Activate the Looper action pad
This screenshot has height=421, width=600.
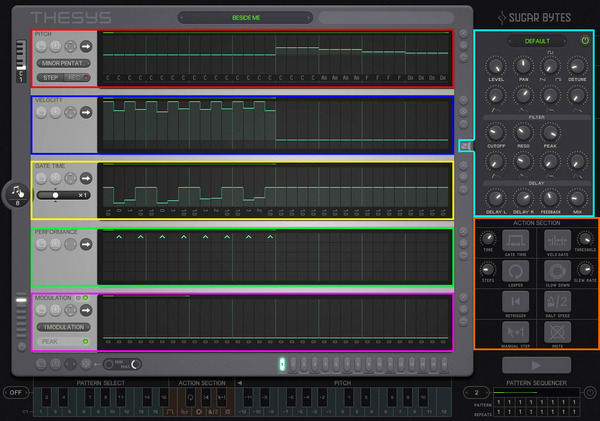515,271
